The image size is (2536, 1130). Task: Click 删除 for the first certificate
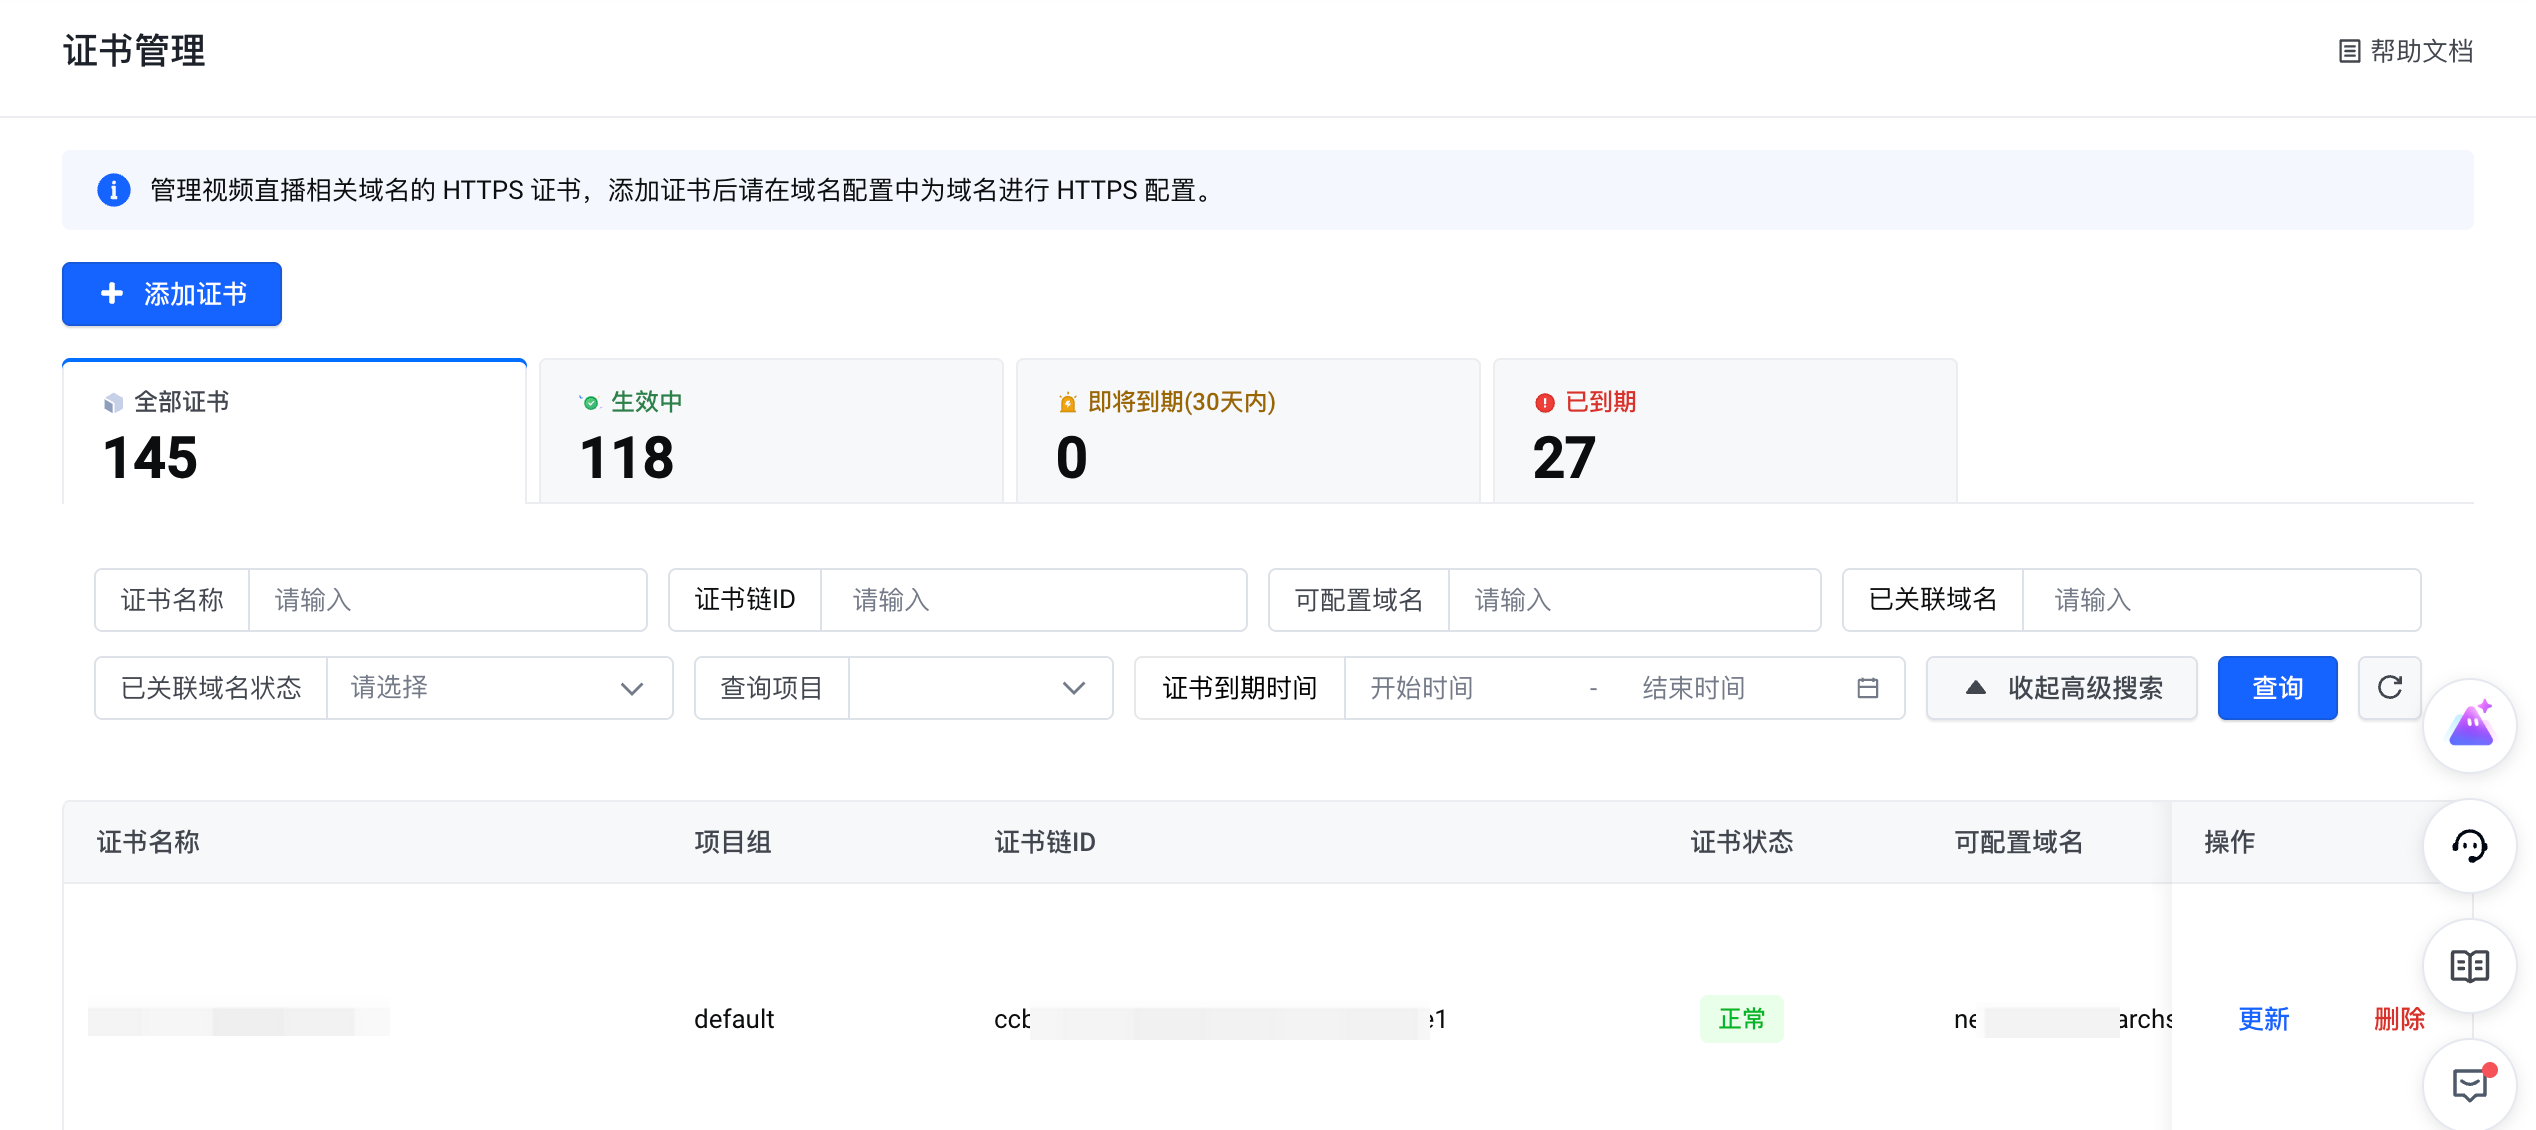click(2399, 1019)
